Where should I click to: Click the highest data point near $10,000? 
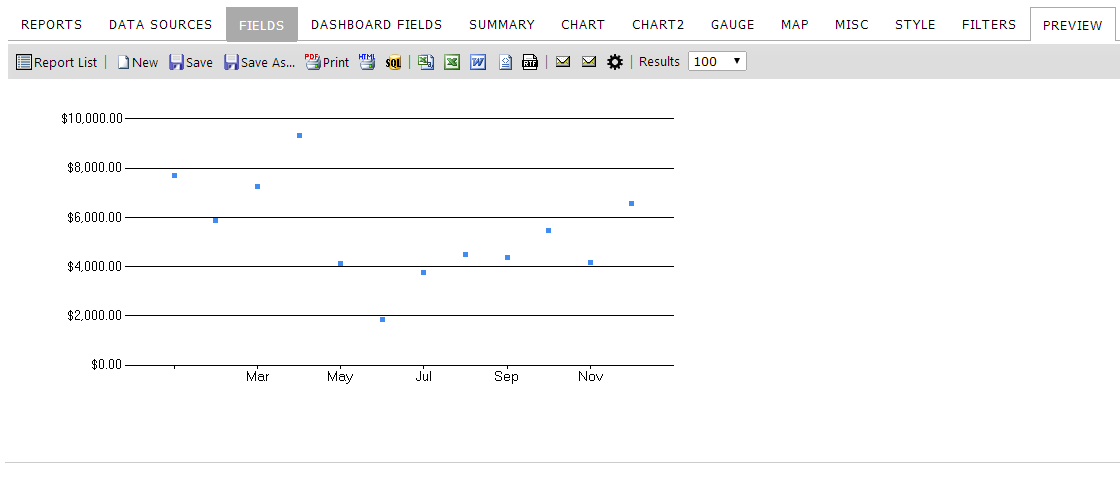click(299, 135)
